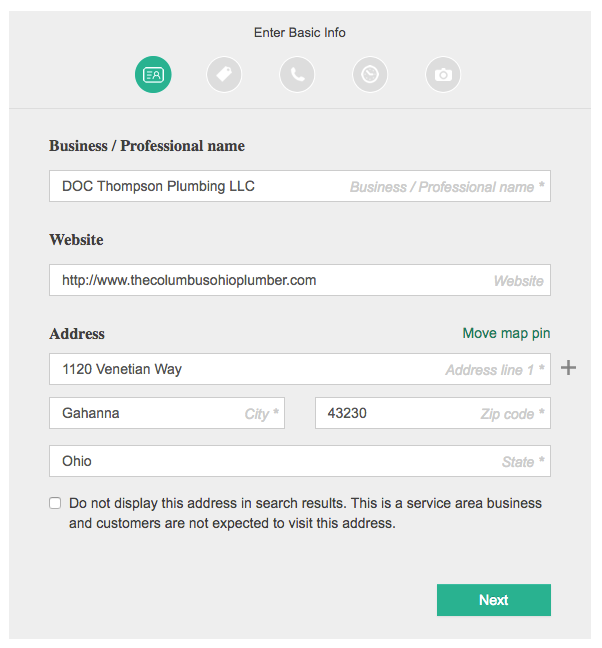Click the Business / Professional name heading
602x648 pixels.
[x=147, y=146]
